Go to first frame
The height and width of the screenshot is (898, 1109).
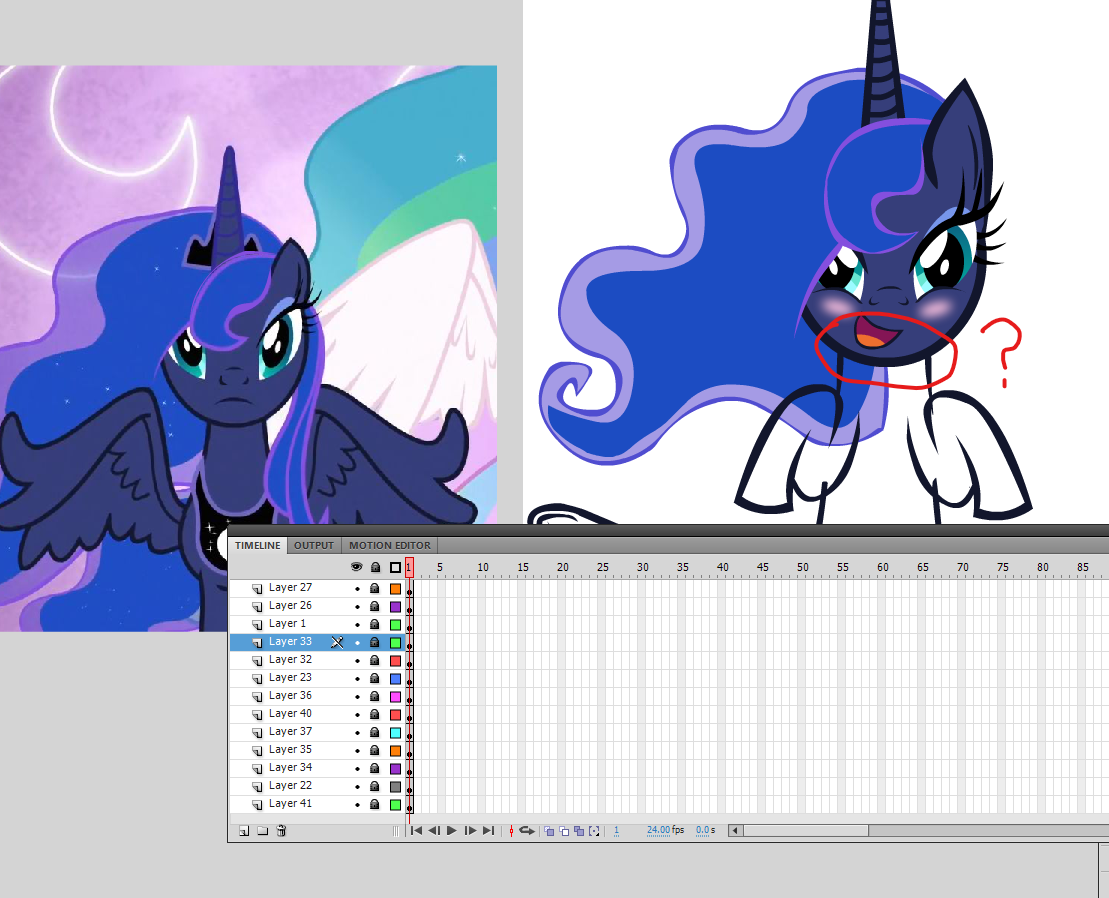coord(417,831)
